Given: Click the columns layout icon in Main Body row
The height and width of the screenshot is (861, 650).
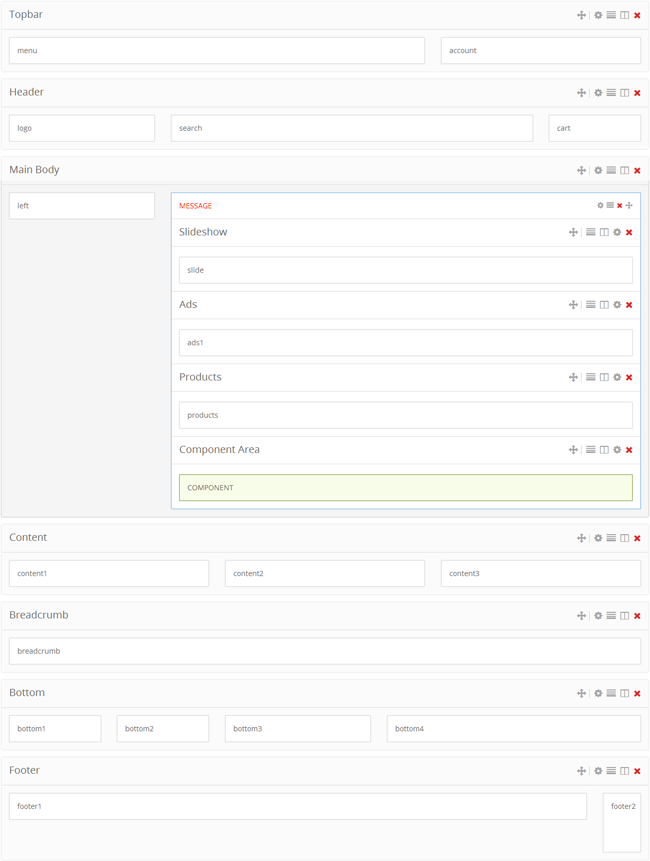Looking at the screenshot, I should [624, 170].
